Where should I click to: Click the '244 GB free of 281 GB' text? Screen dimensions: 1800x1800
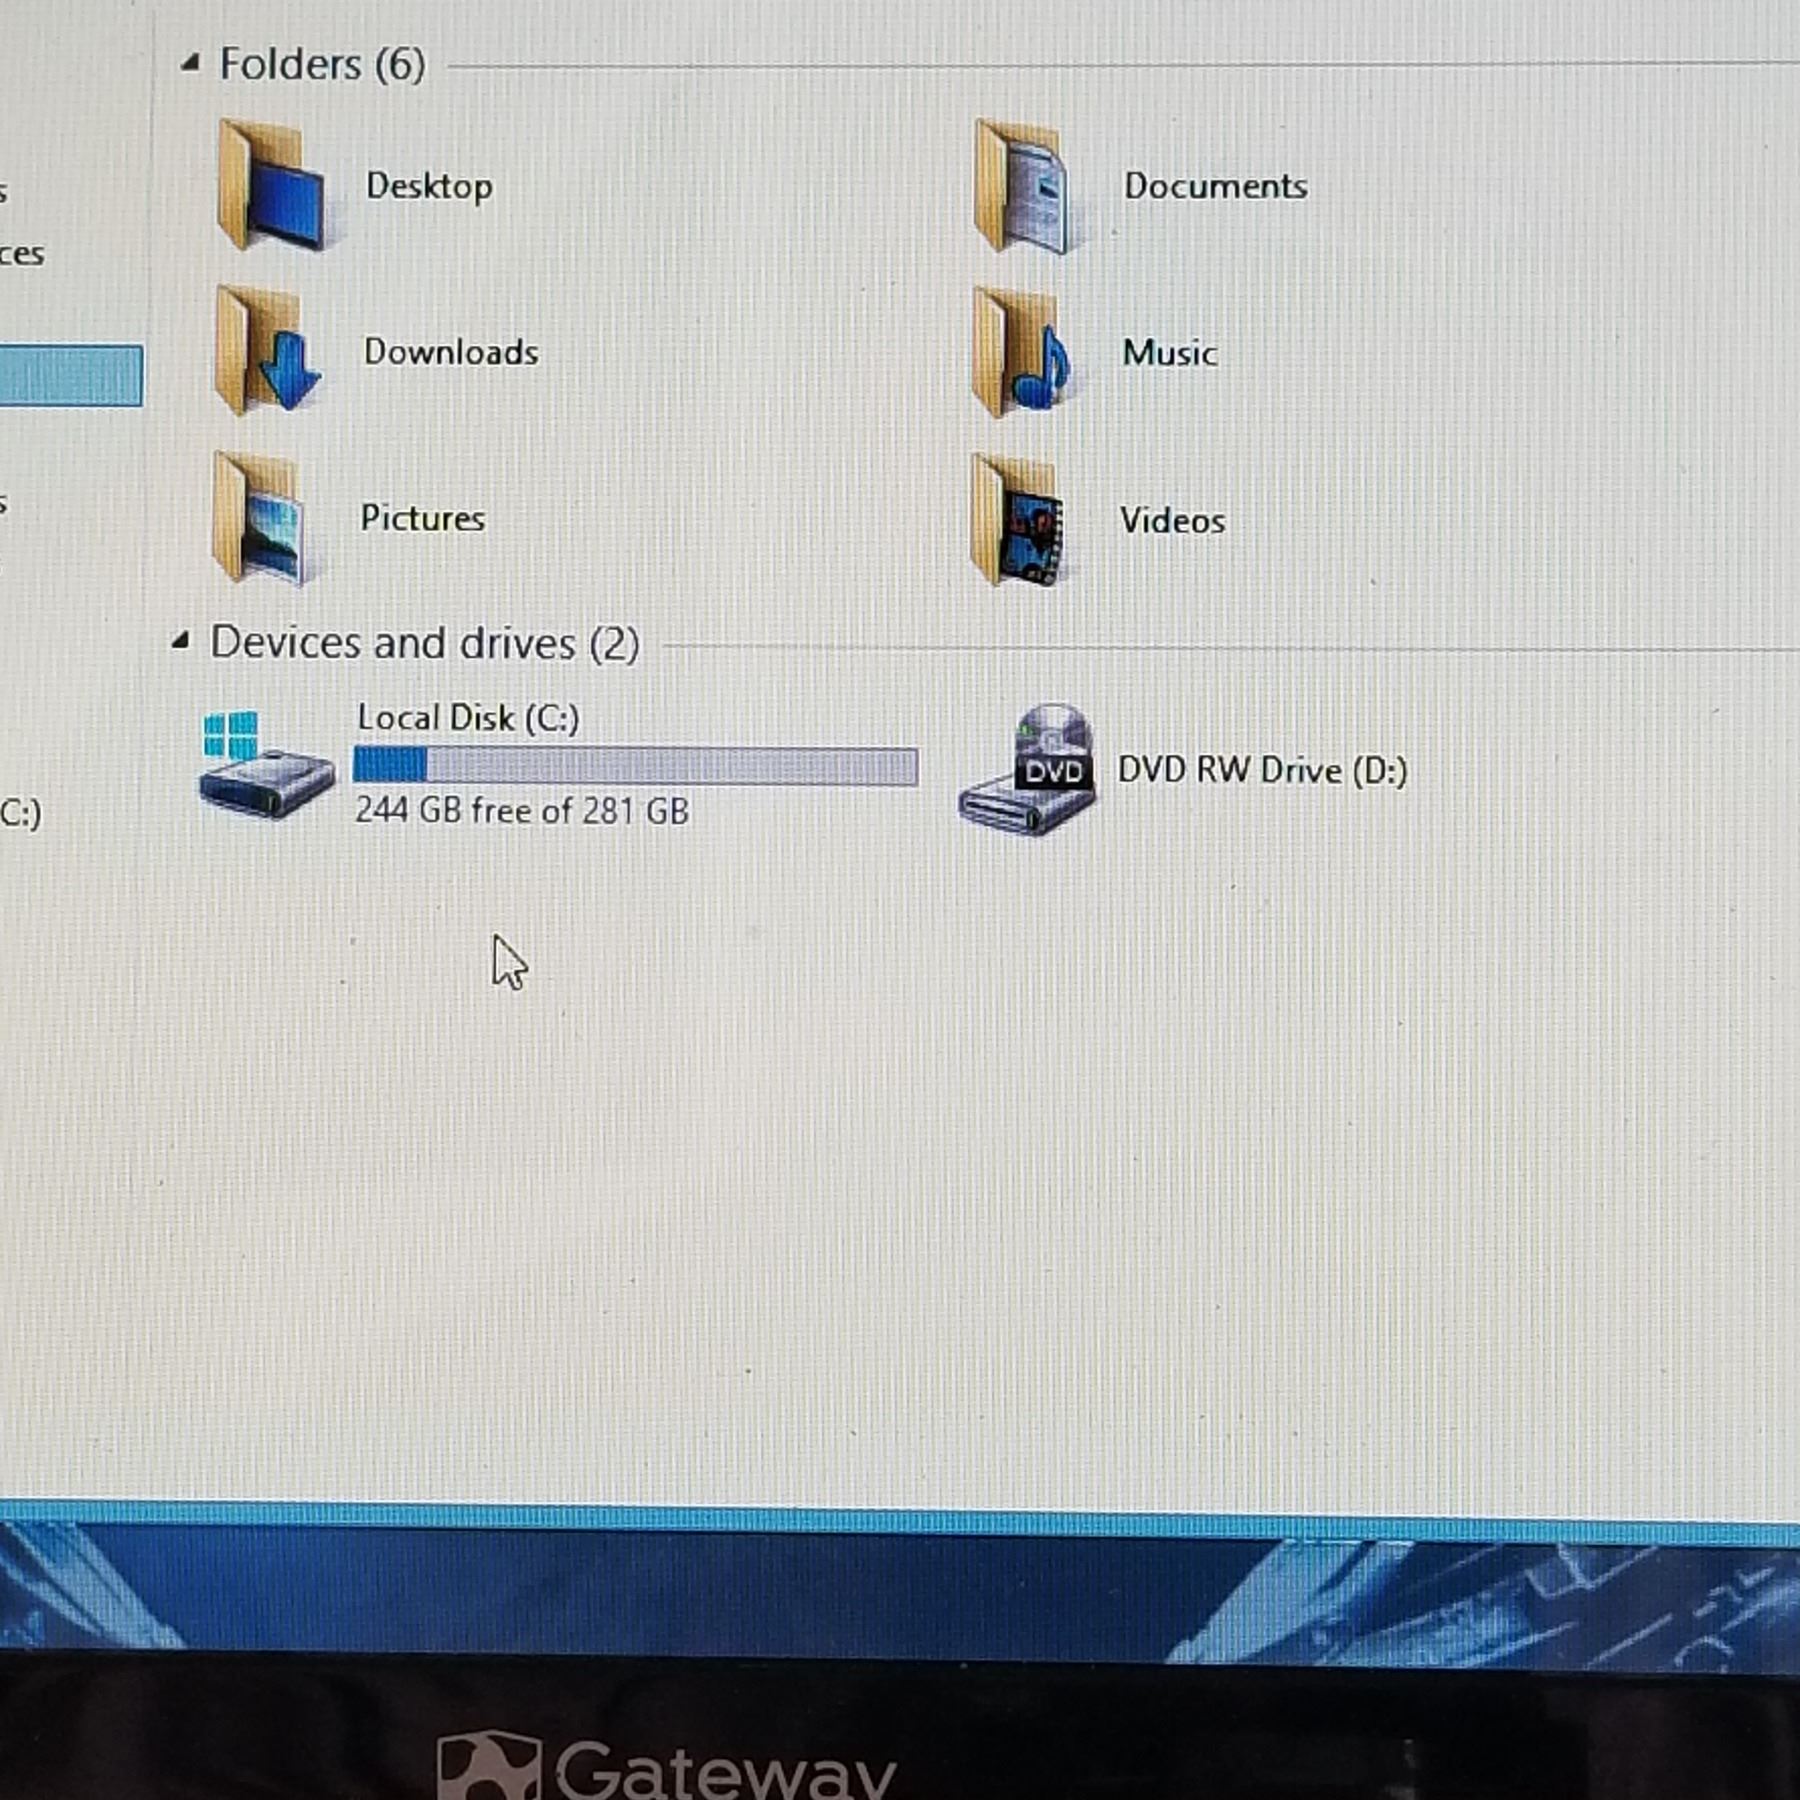point(522,810)
